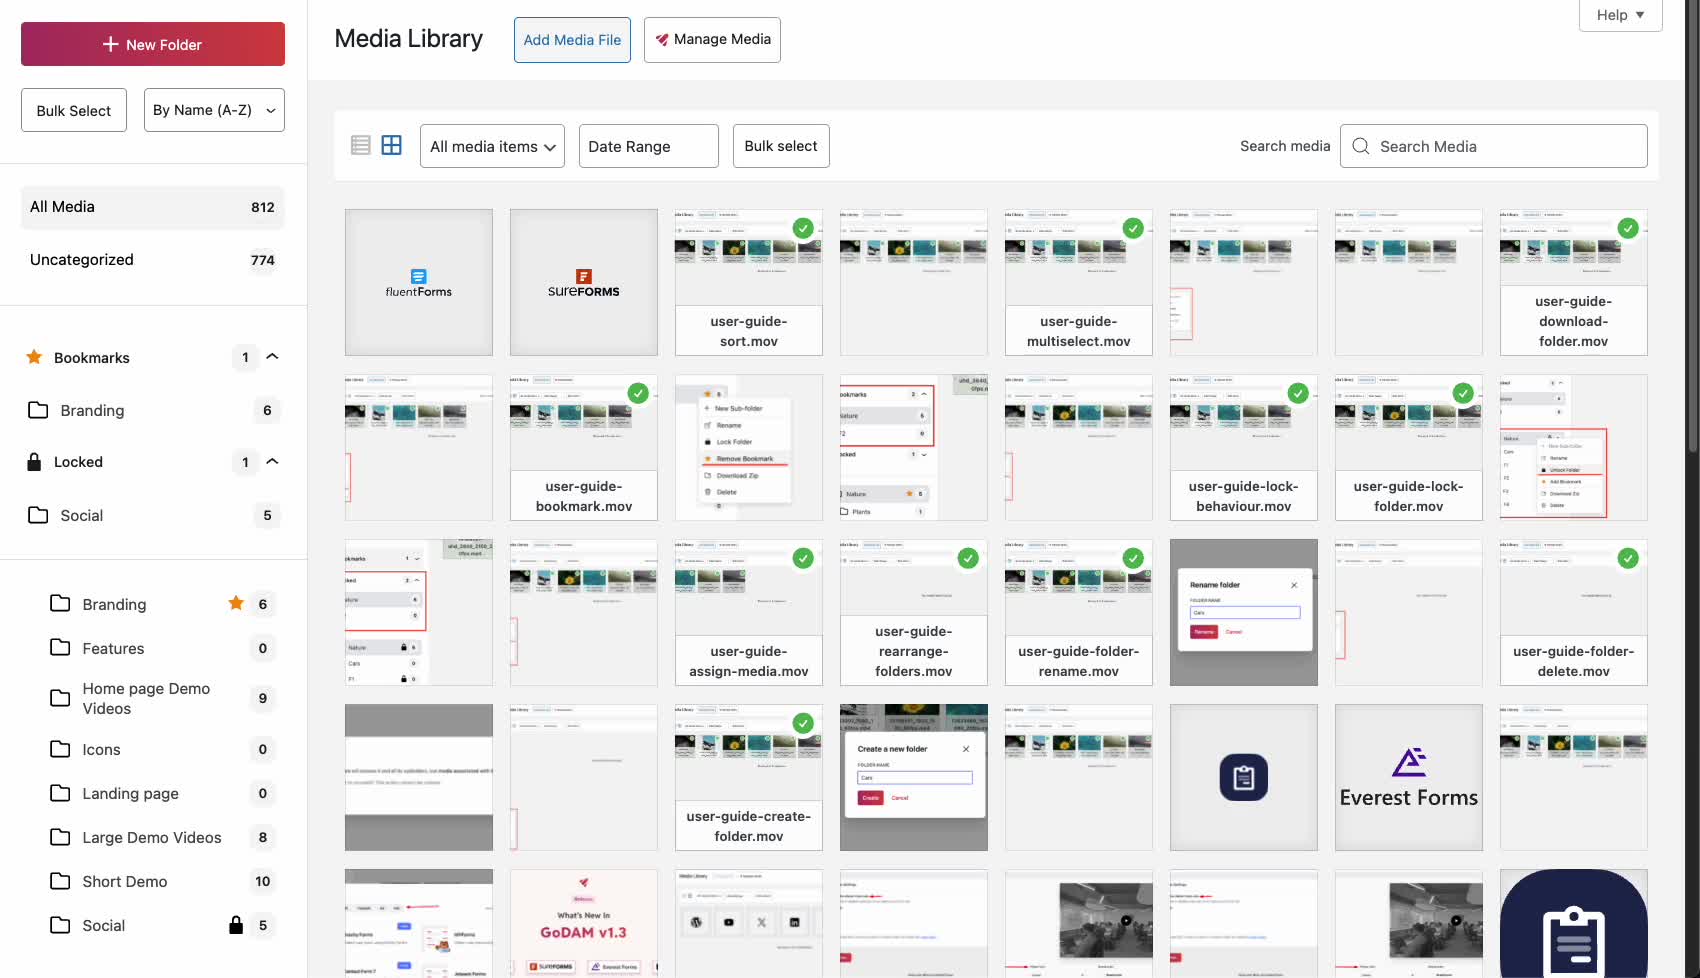Screen dimensions: 1700x978
Task: Open the All media items filter dropdown
Action: [491, 146]
